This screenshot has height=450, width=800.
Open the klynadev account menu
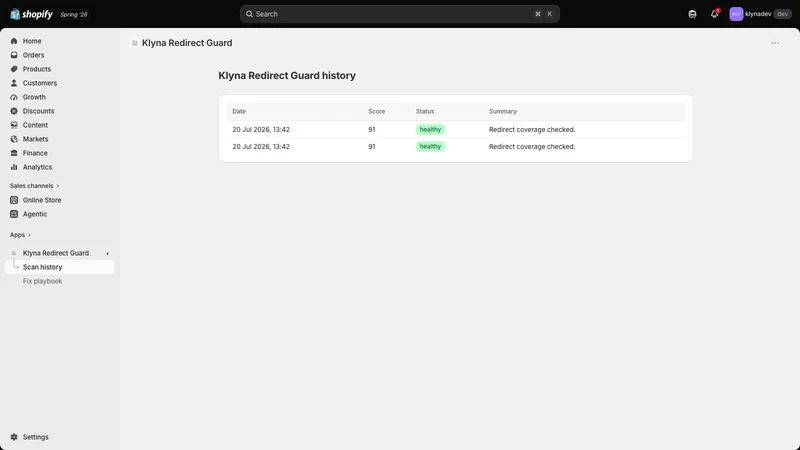click(760, 14)
